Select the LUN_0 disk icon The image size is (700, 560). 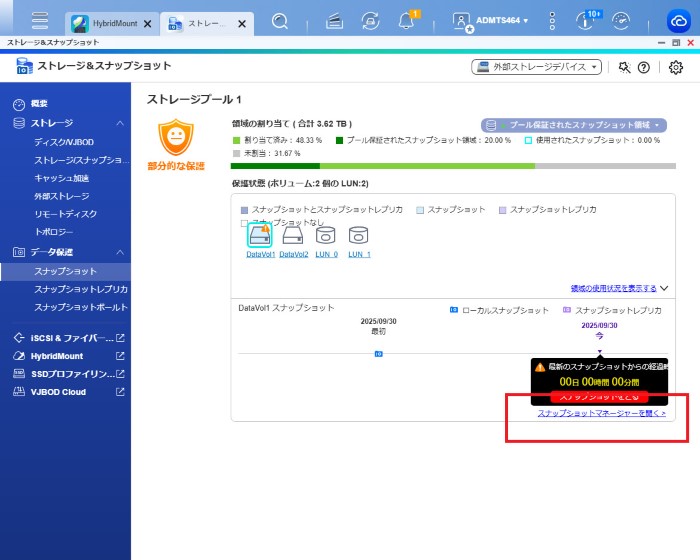tap(326, 237)
